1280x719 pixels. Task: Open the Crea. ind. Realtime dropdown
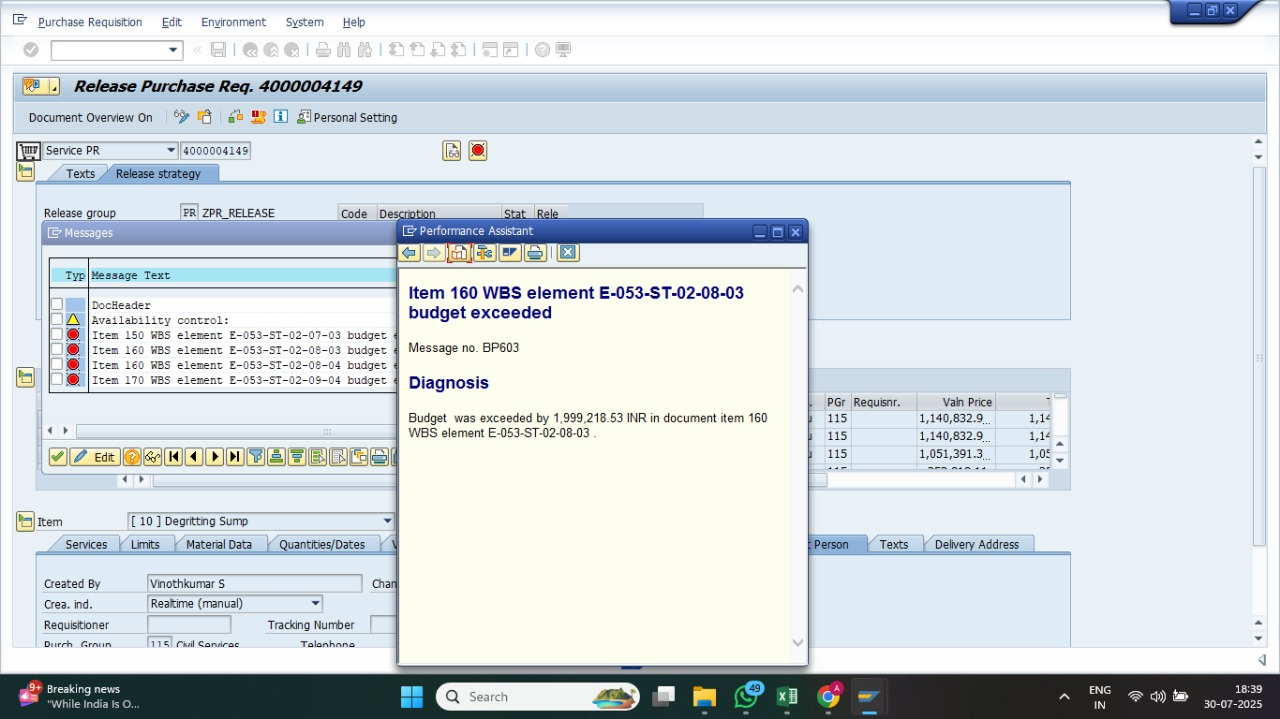tap(315, 604)
